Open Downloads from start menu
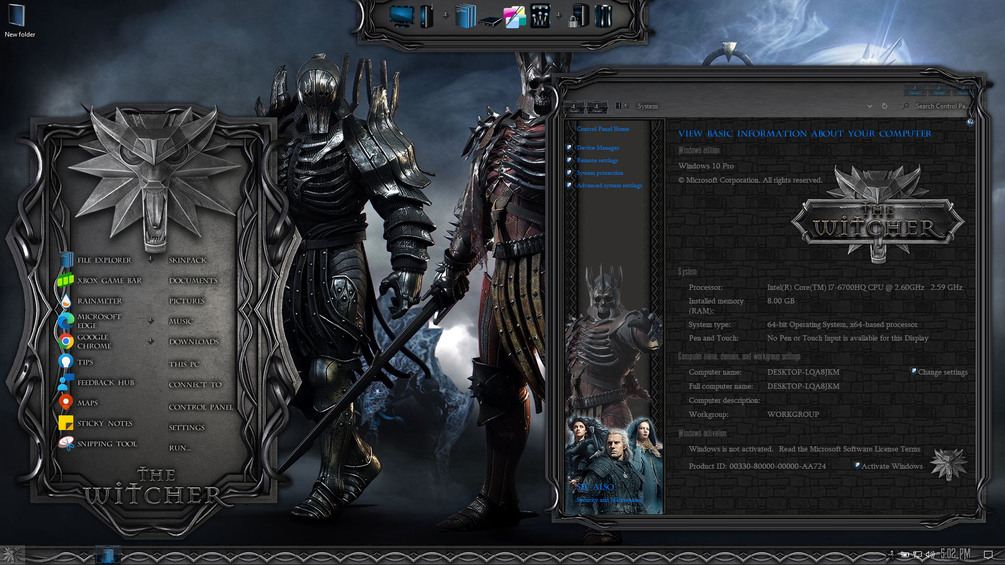 (194, 341)
